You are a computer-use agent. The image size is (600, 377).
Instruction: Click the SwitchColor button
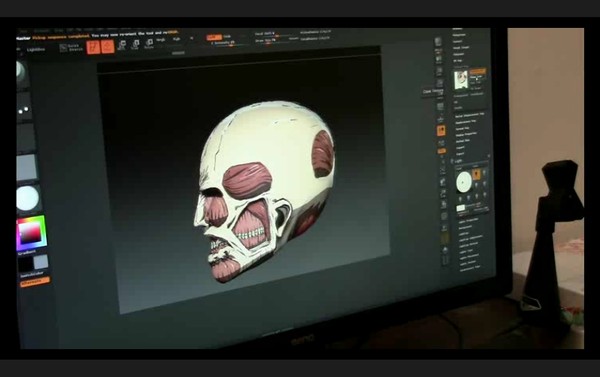[32, 274]
